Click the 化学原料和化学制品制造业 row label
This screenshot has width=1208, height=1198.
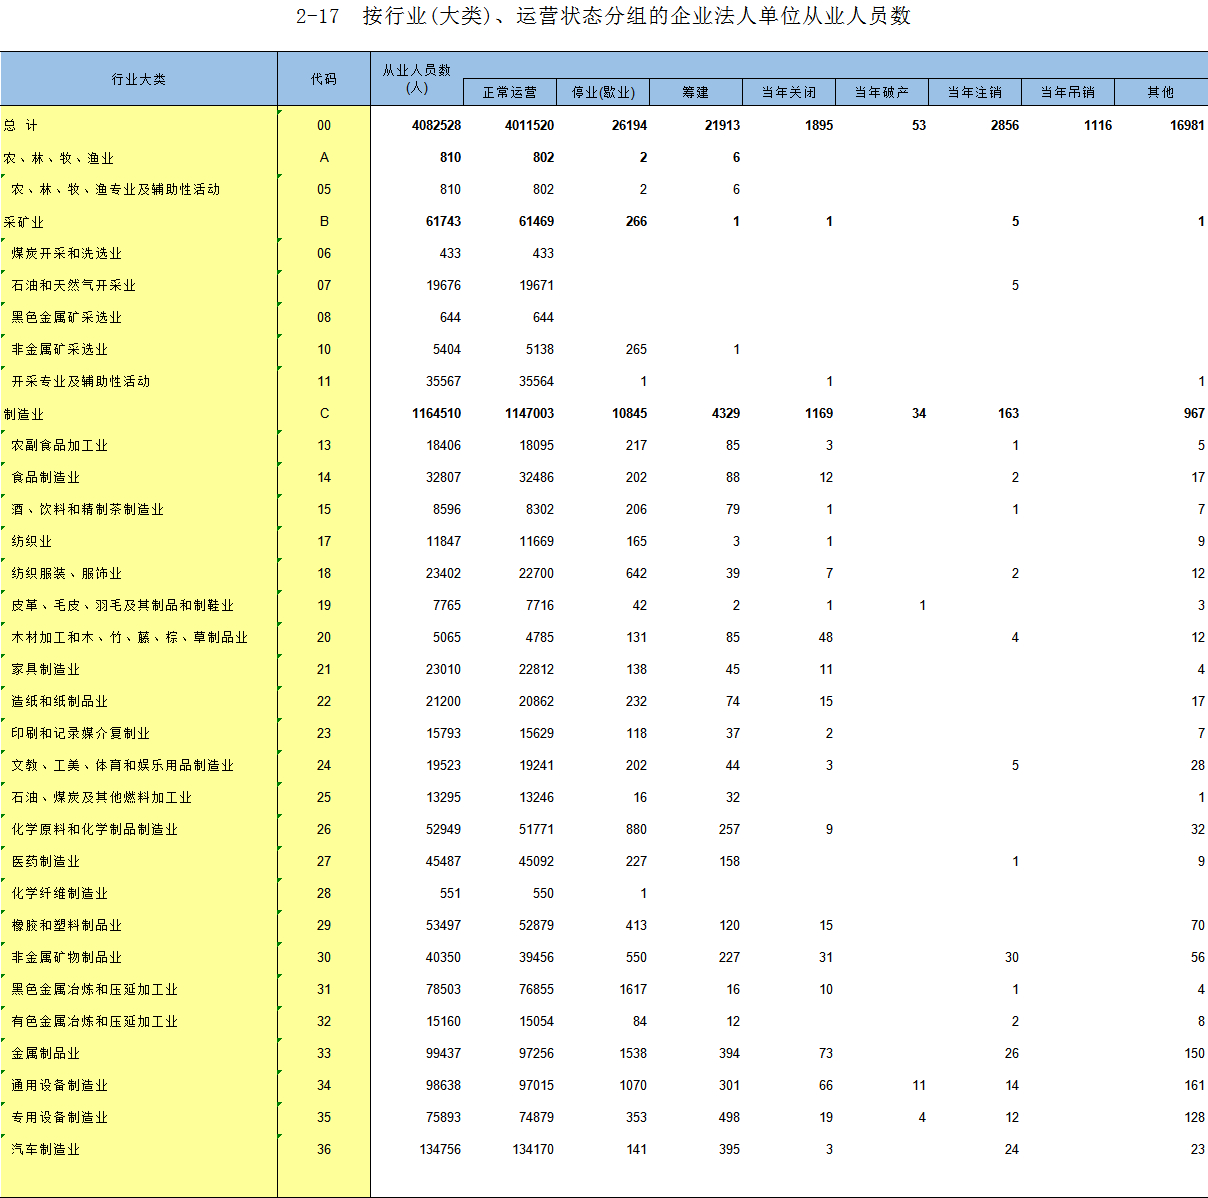(94, 829)
